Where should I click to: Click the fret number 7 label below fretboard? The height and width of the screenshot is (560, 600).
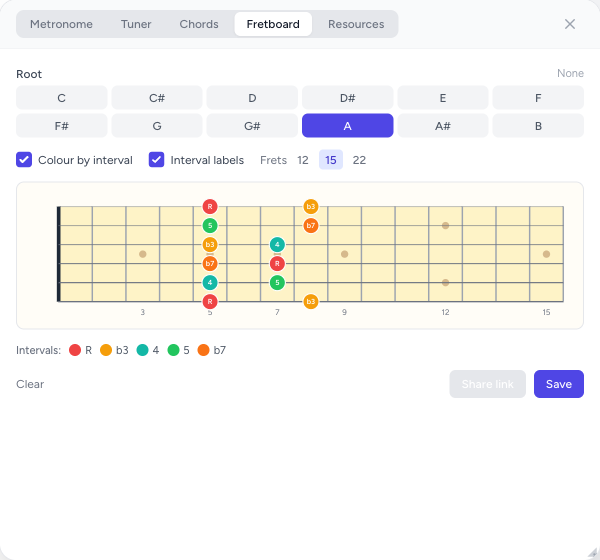click(x=277, y=312)
